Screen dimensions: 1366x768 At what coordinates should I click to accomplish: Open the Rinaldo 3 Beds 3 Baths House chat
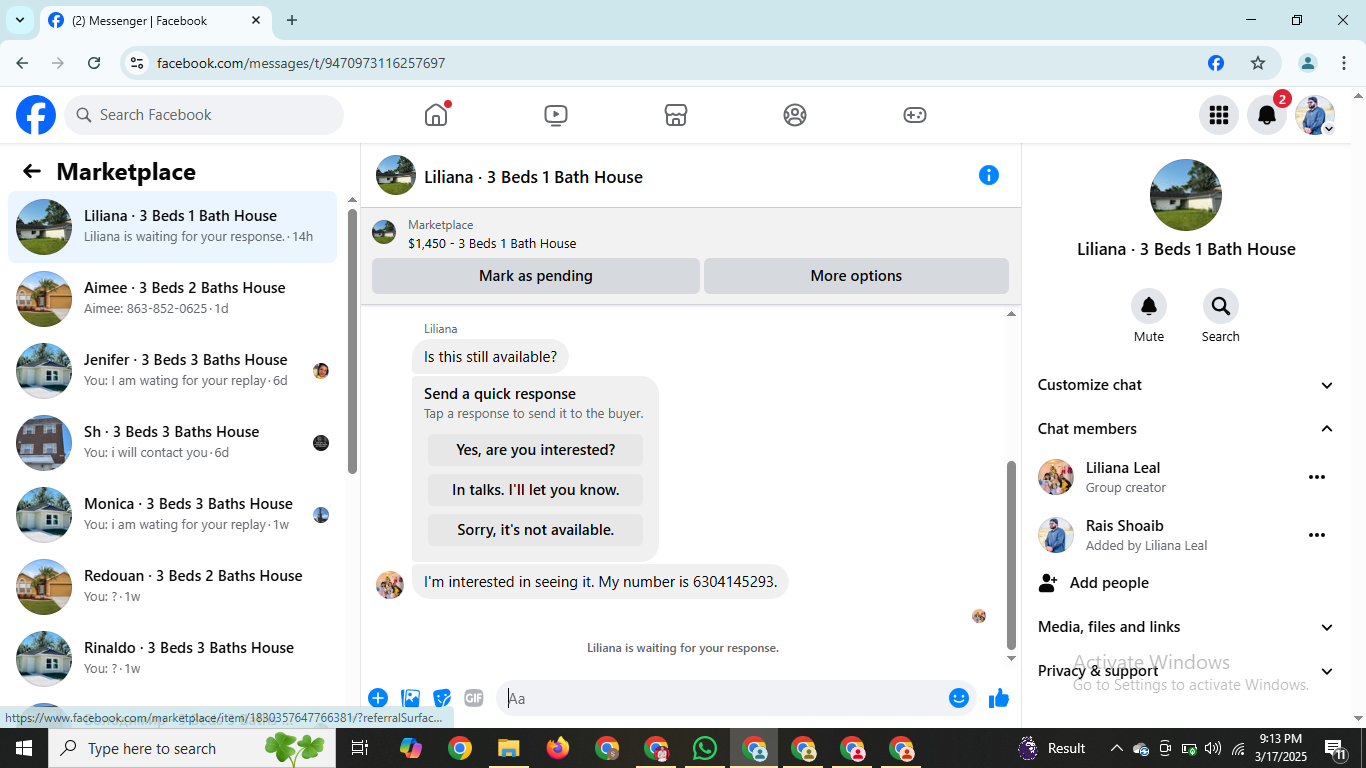[x=173, y=659]
